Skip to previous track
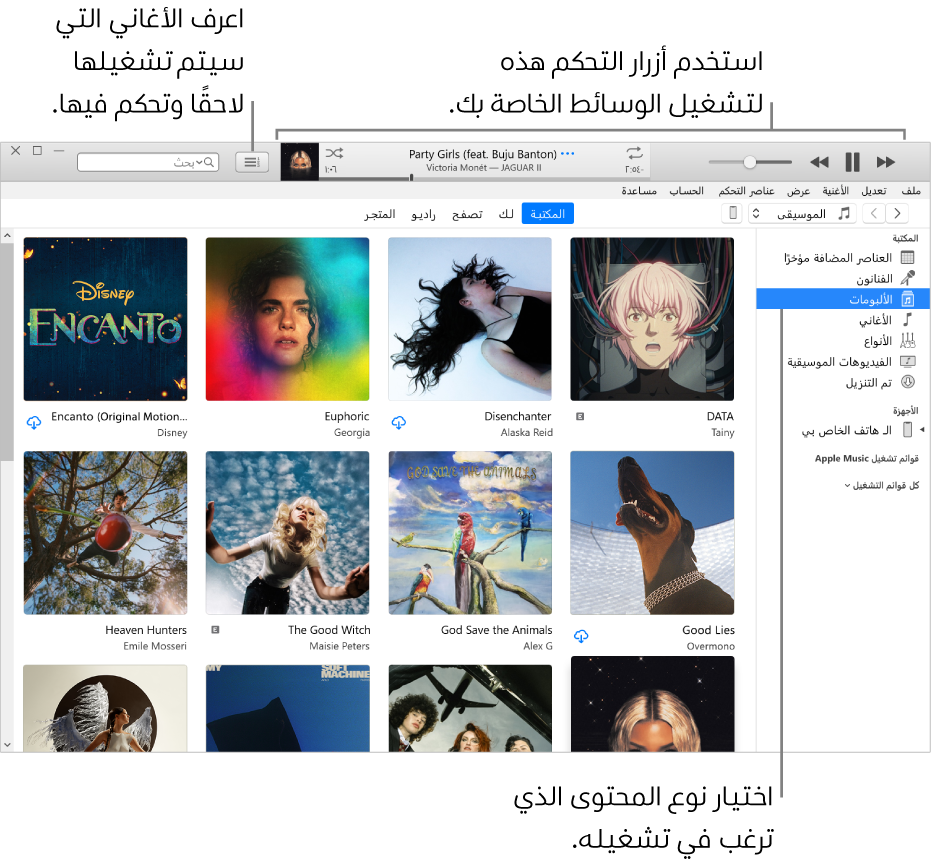Viewport: 931px width, 865px height. 819,162
